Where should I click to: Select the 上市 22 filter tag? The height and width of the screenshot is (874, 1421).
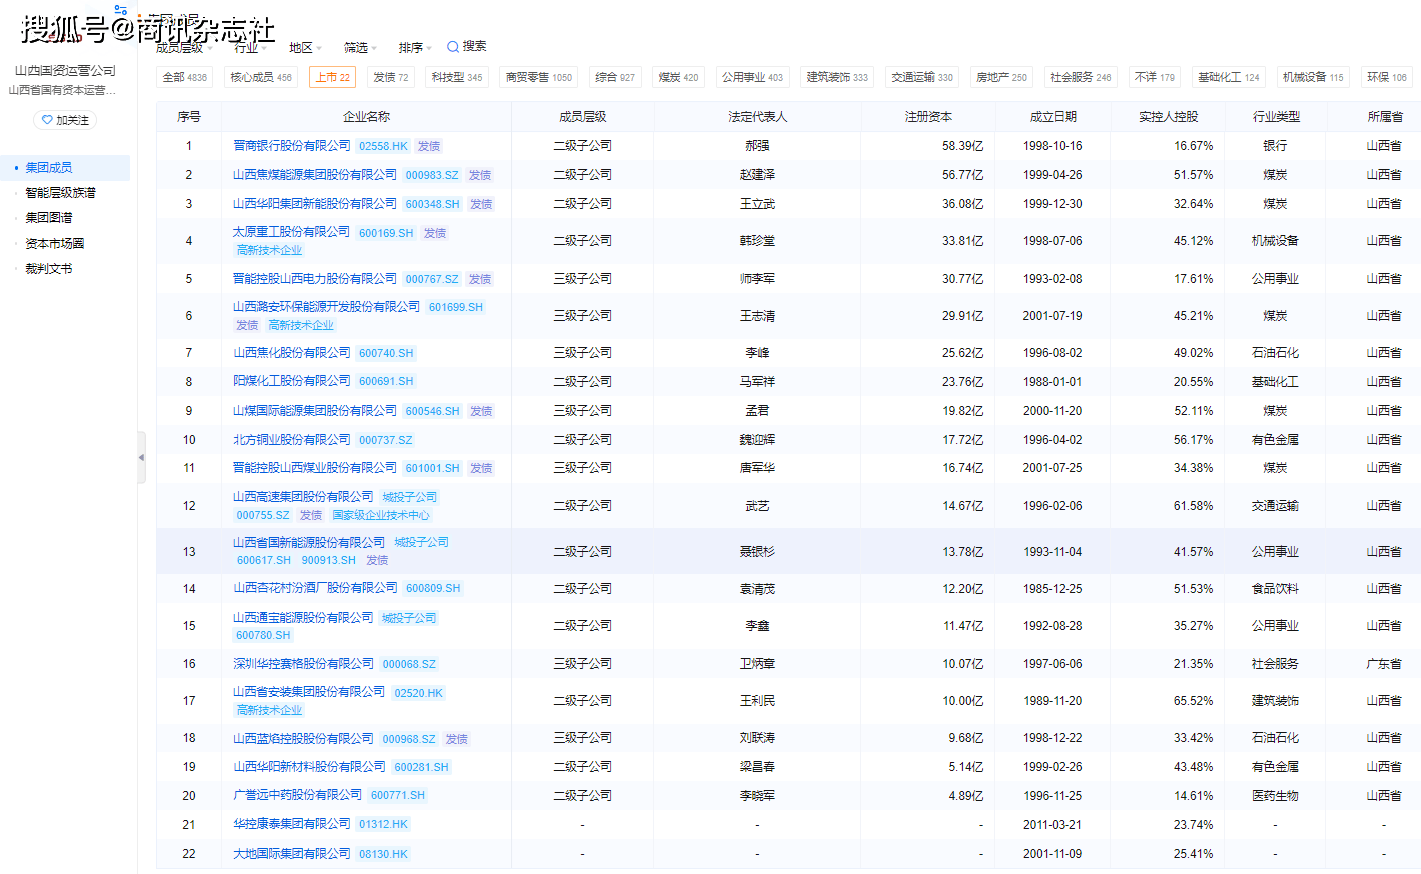coord(333,77)
